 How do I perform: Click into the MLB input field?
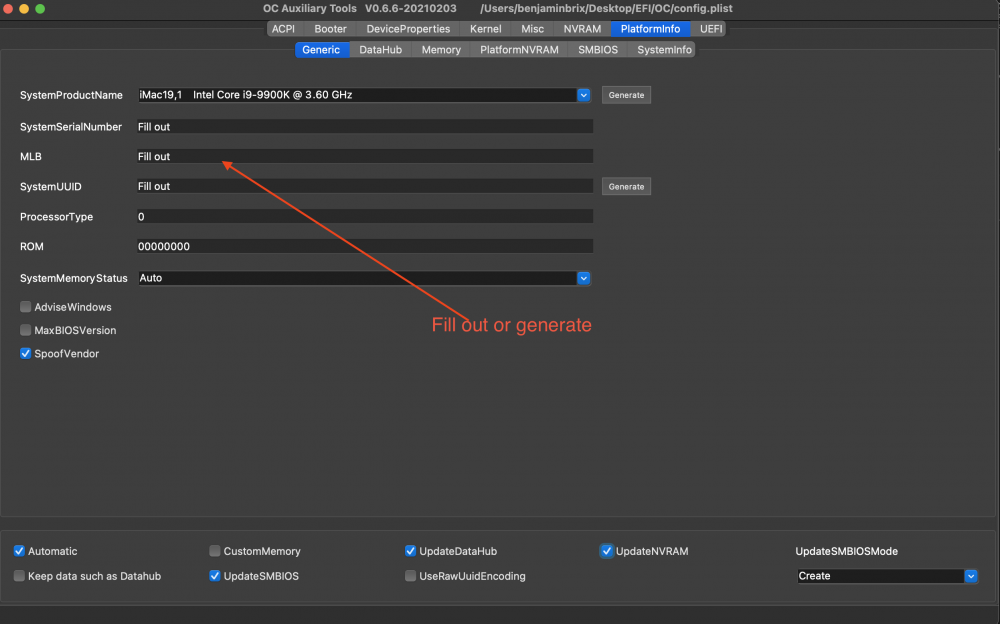coord(365,156)
